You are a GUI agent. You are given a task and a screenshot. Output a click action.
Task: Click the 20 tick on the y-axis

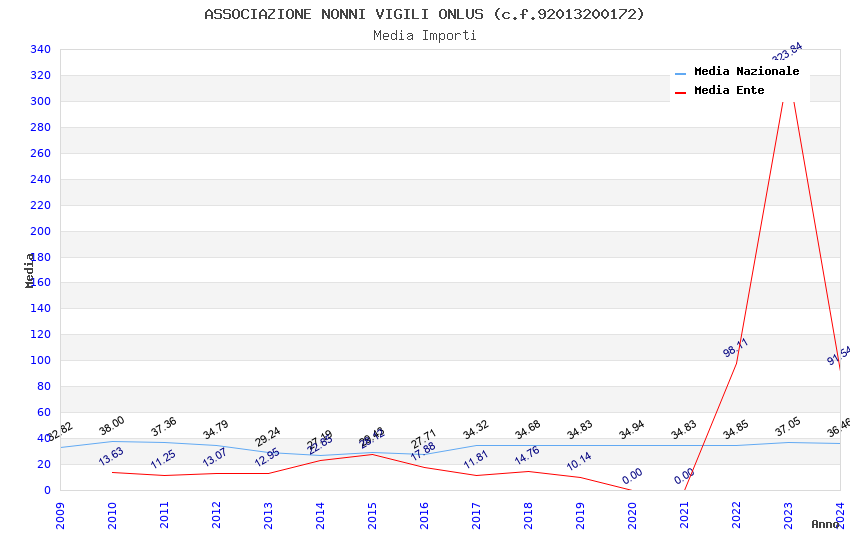[x=44, y=464]
